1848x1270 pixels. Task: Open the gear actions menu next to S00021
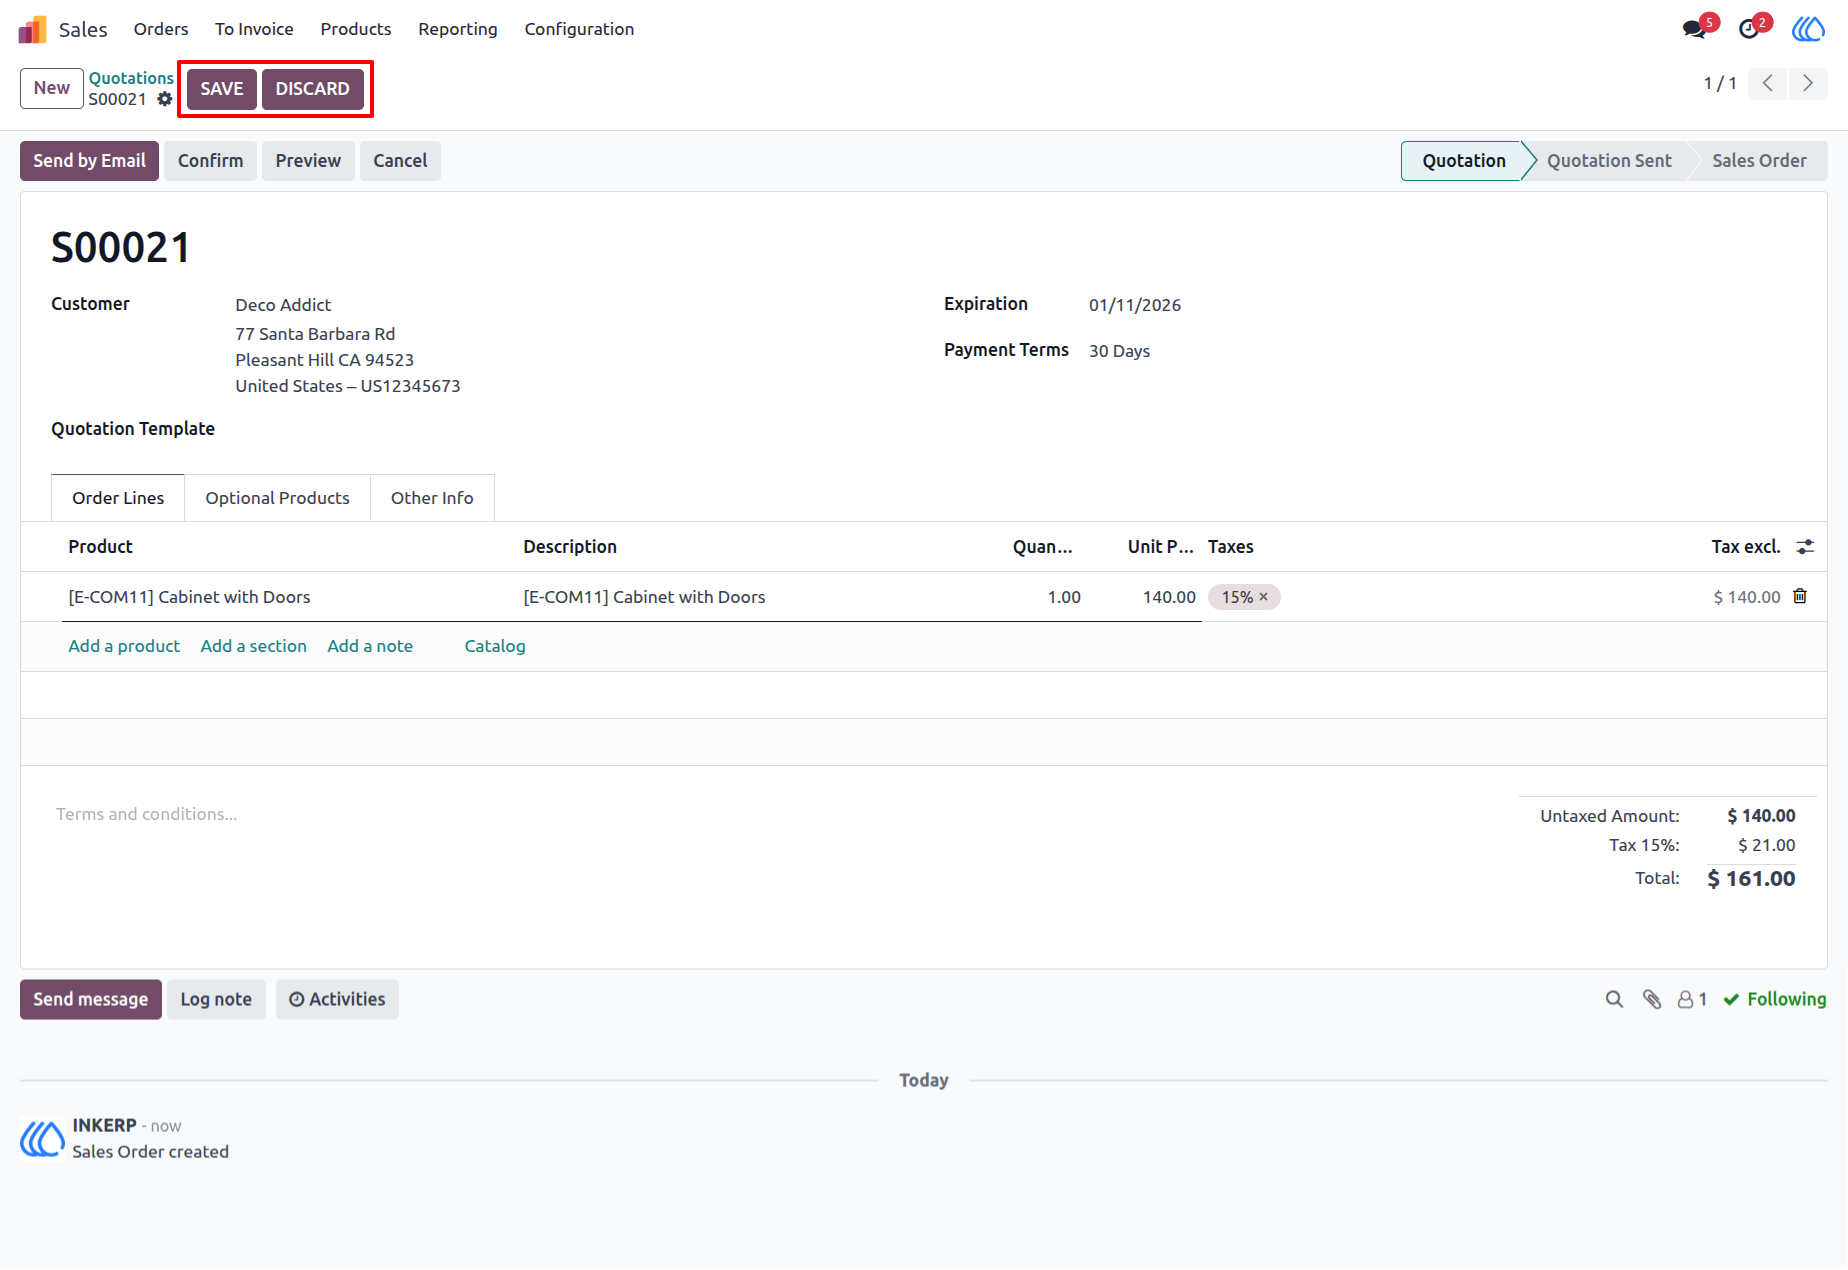pos(165,99)
